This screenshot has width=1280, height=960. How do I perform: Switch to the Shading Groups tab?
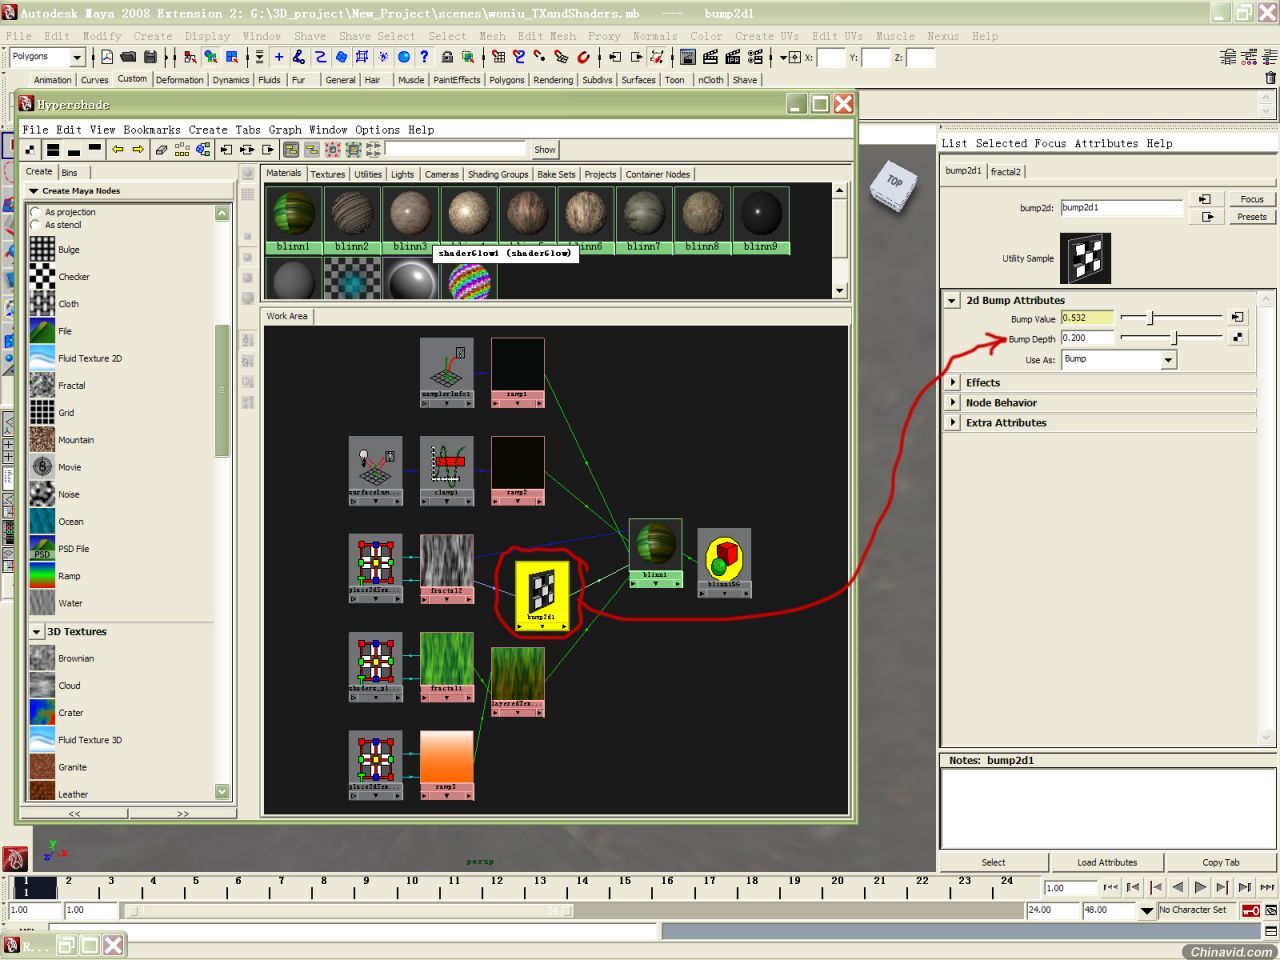click(x=497, y=174)
